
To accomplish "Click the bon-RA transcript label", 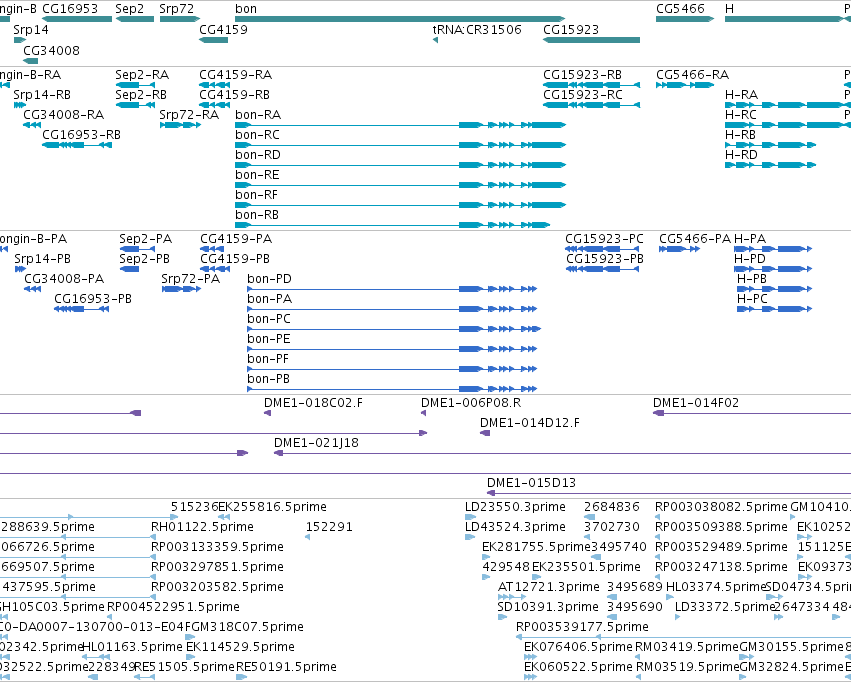I will point(258,114).
